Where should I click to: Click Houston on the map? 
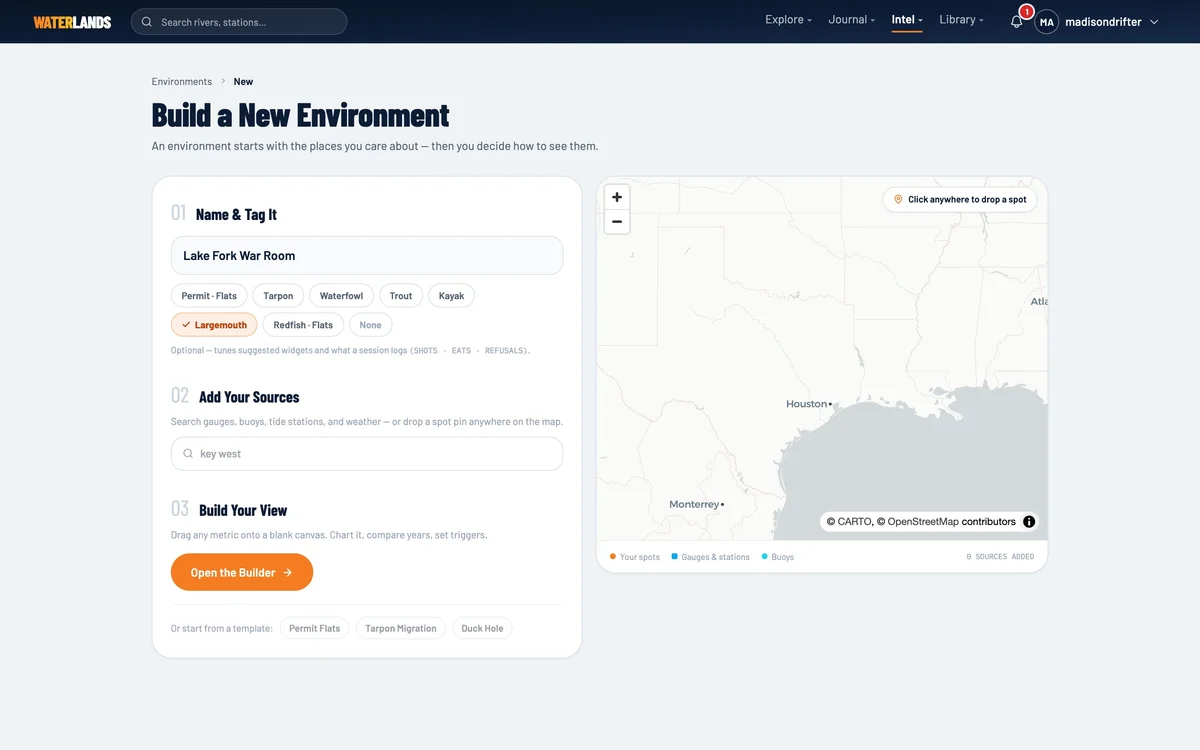pyautogui.click(x=809, y=404)
